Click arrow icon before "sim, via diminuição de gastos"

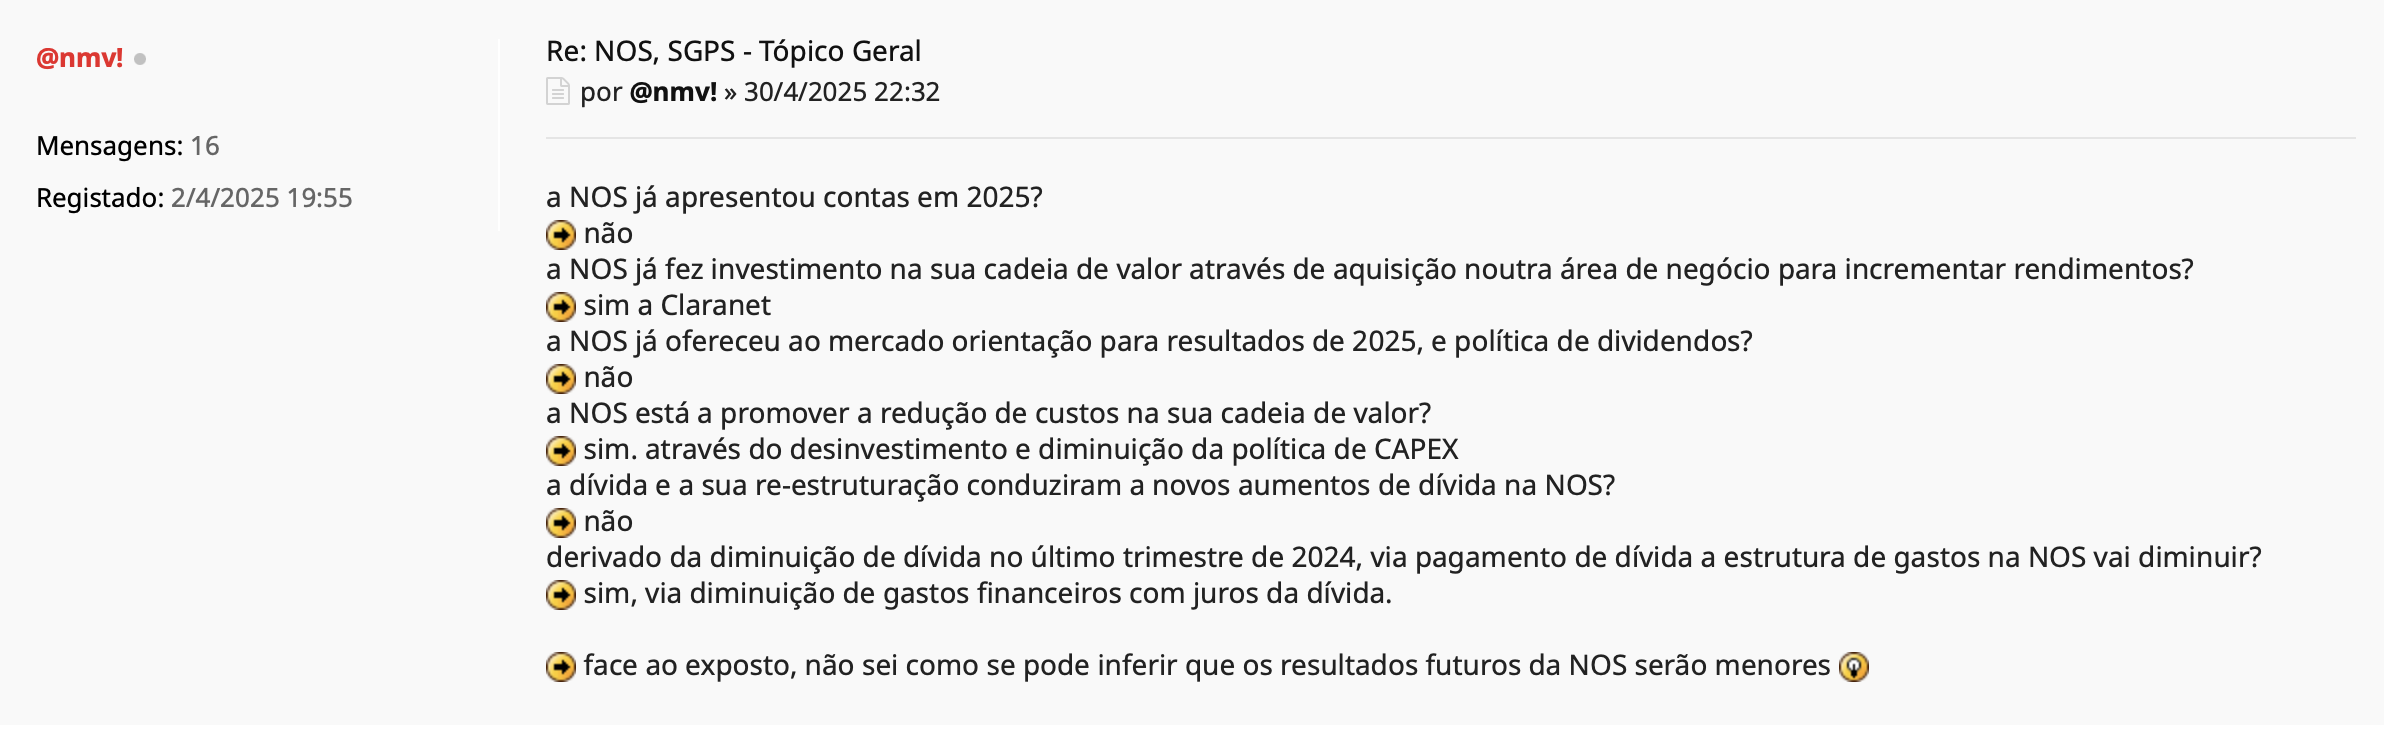[x=561, y=595]
